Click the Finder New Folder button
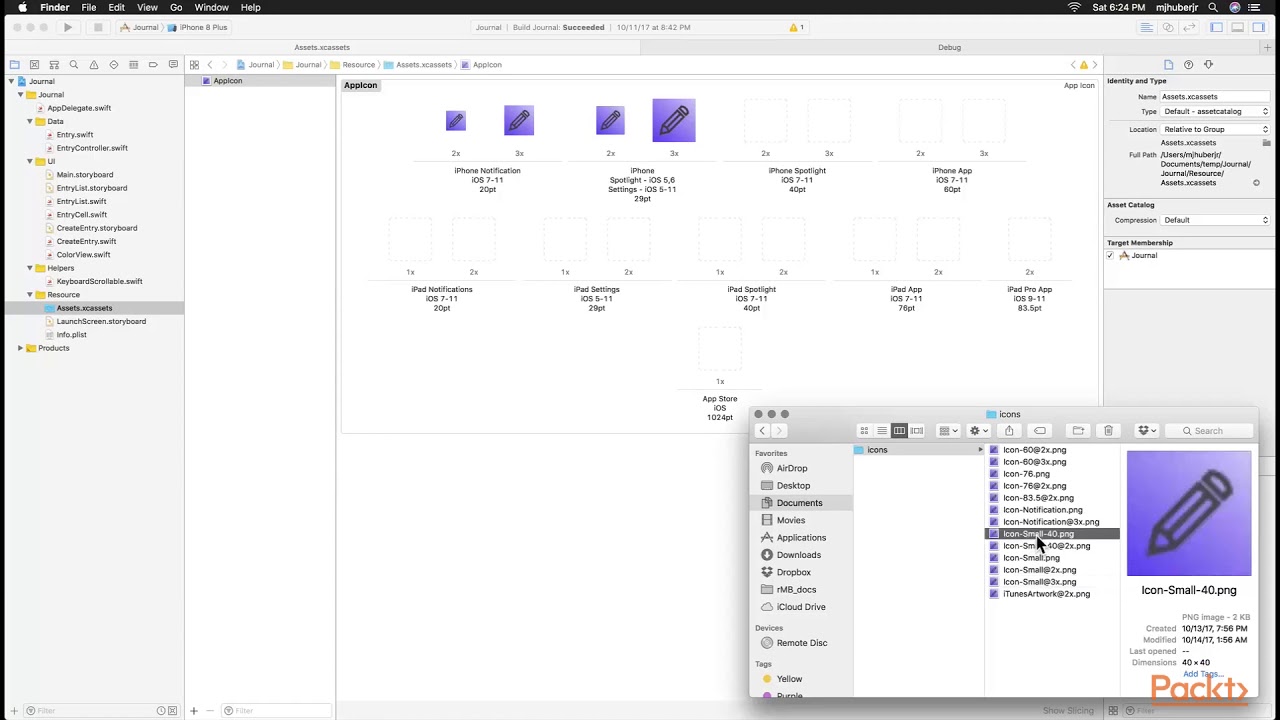 pos(1078,431)
